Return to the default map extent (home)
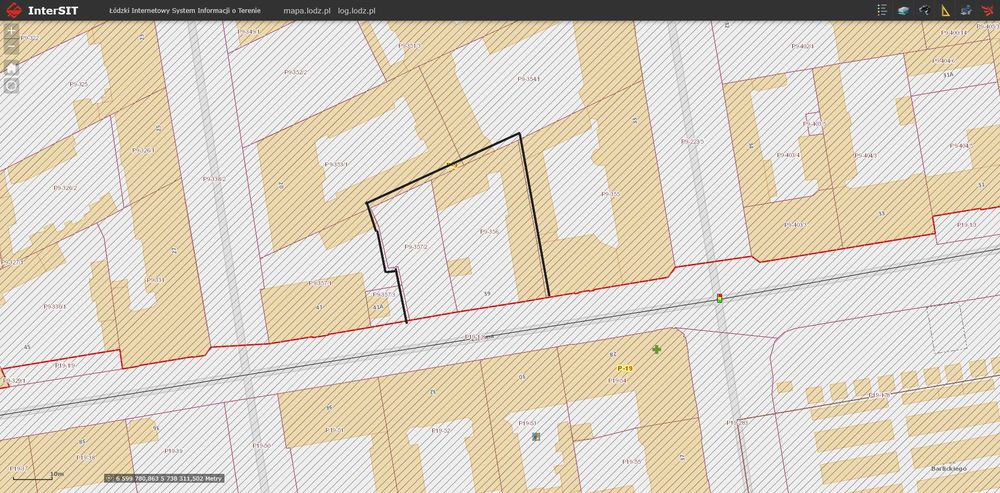This screenshot has width=1000, height=493. coord(11,68)
